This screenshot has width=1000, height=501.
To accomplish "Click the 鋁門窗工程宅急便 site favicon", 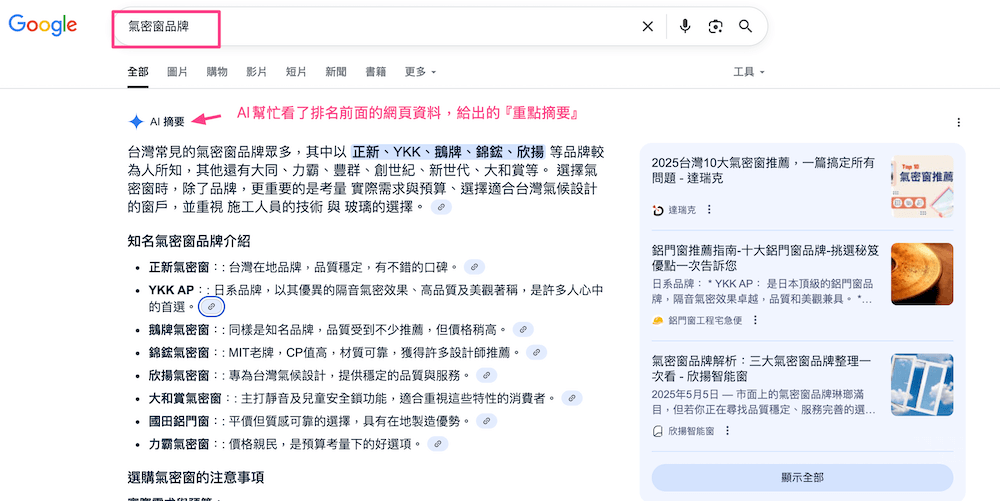I will pos(658,321).
